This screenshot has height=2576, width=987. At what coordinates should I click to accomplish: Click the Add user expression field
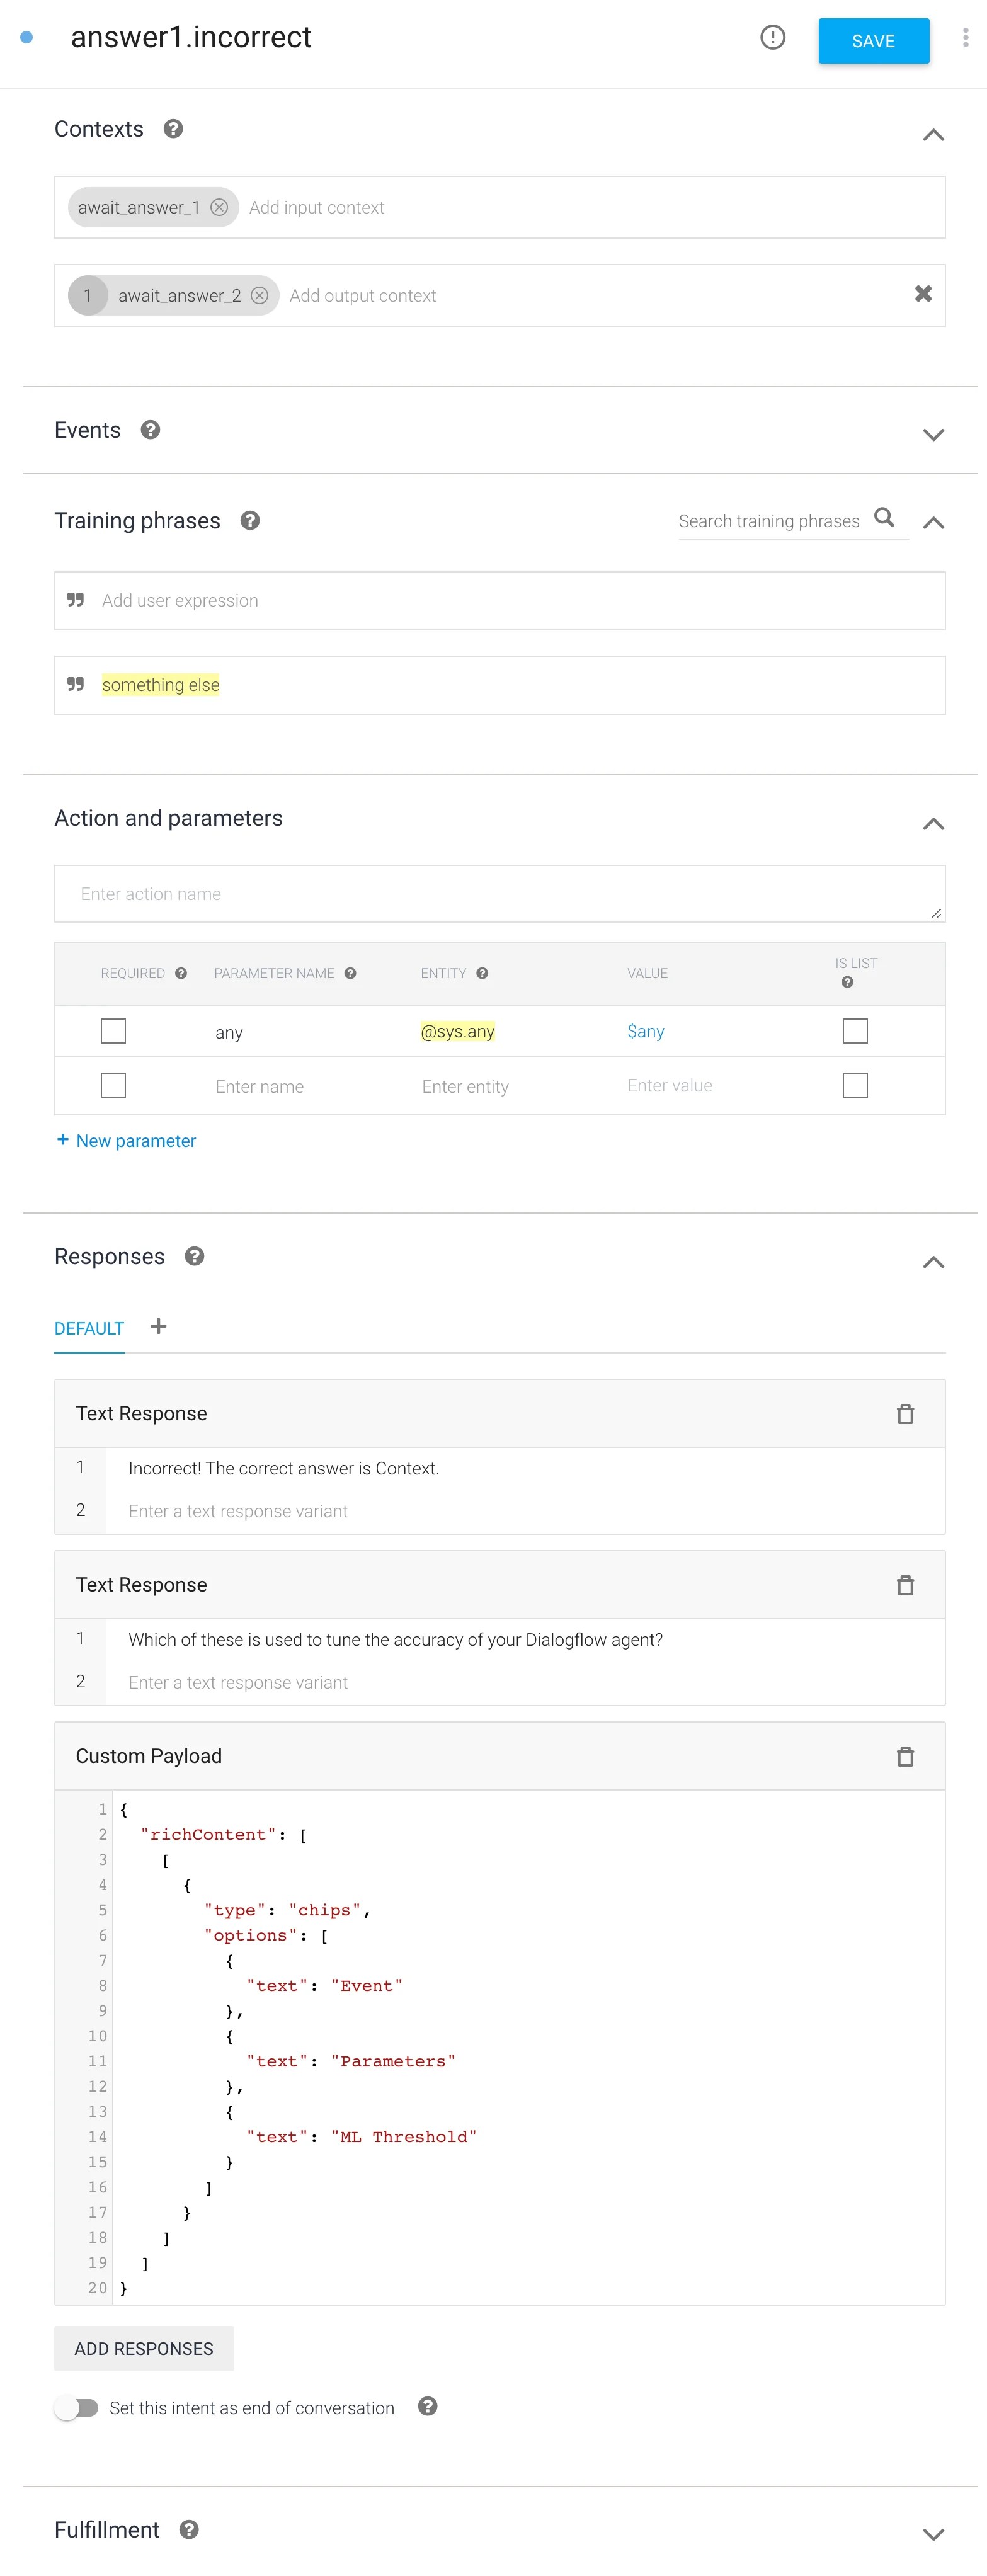tap(500, 601)
